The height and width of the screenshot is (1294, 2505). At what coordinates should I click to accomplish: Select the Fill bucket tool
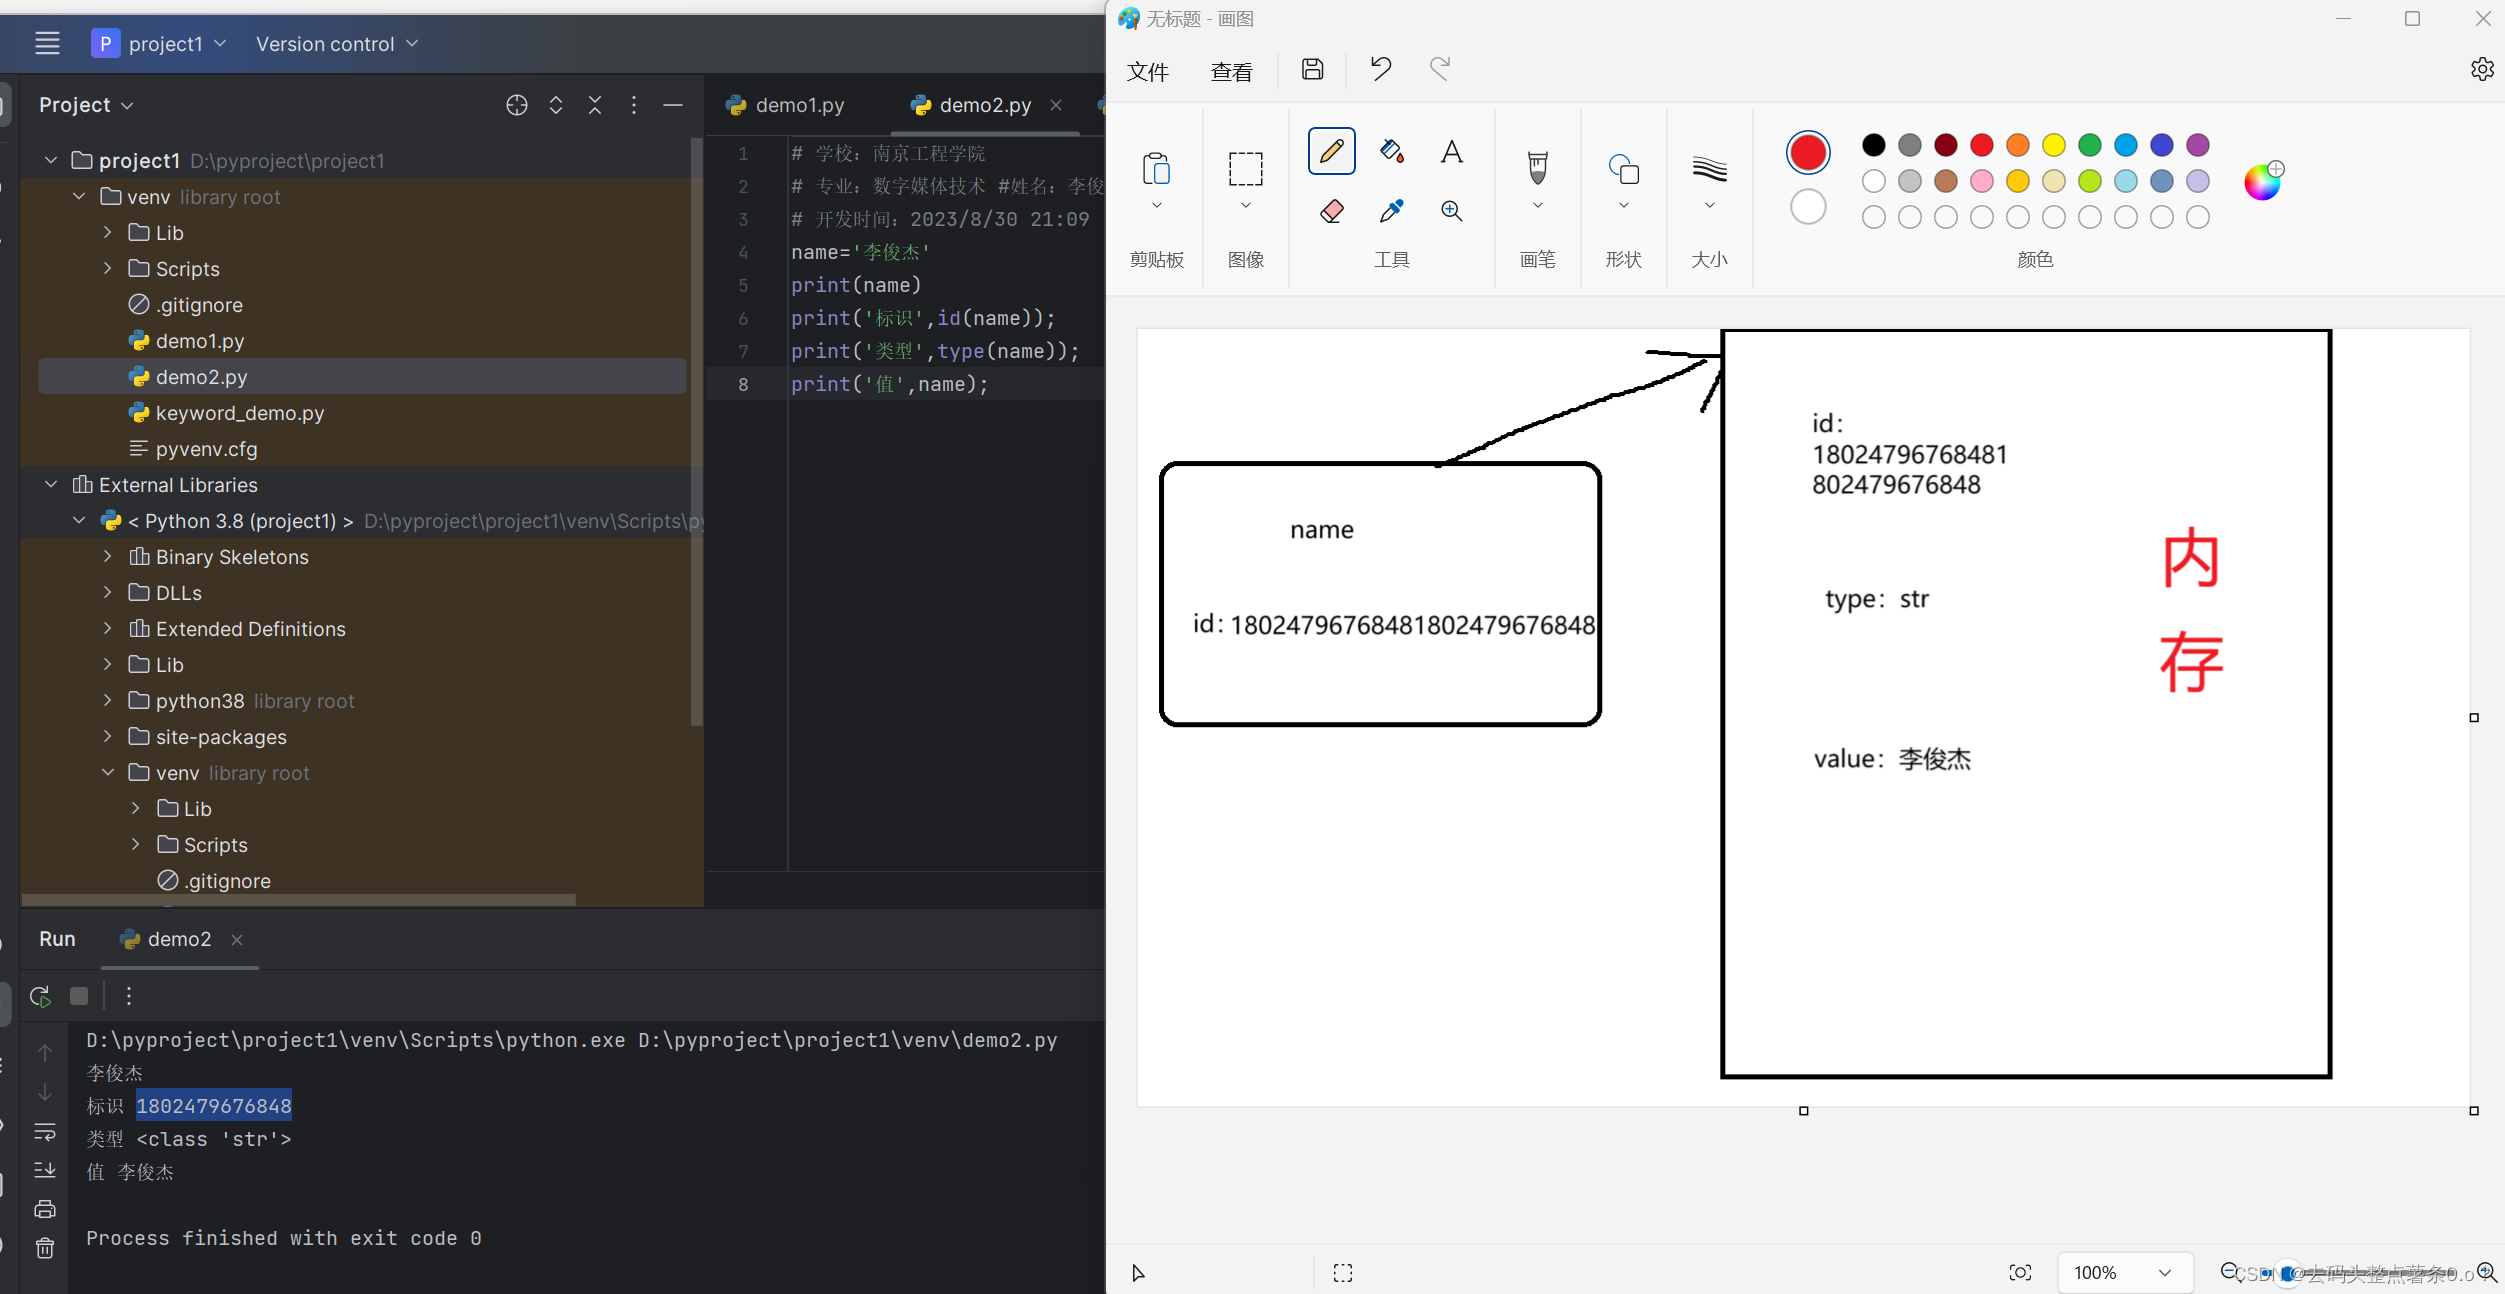(x=1391, y=152)
